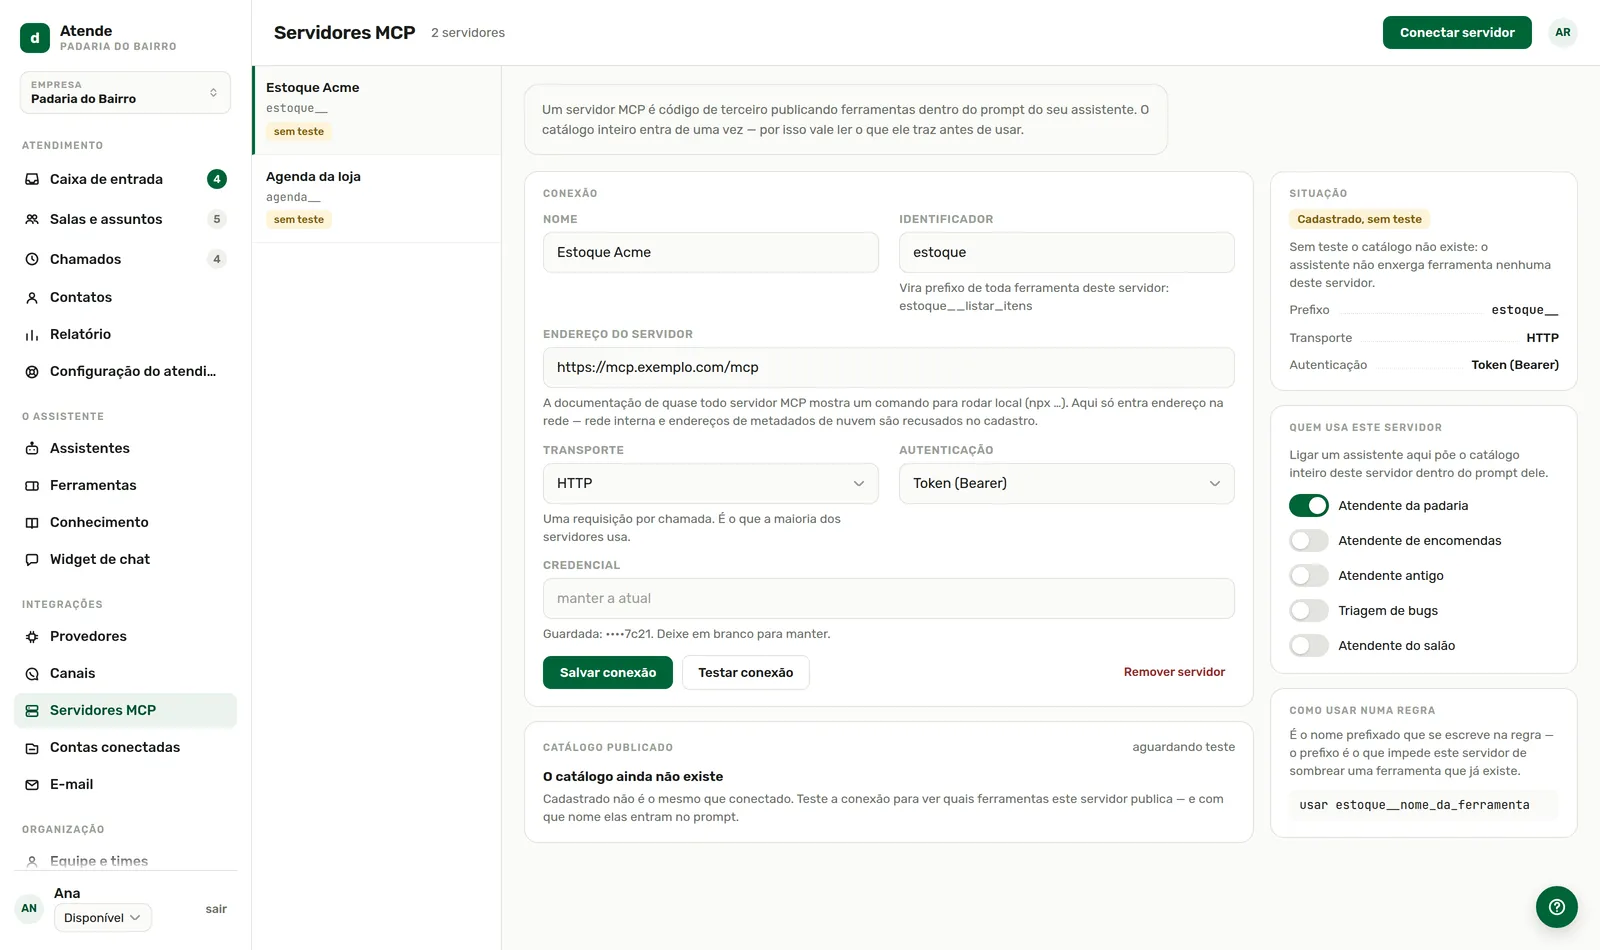1600x950 pixels.
Task: Click the Widget de chat bubble icon
Action: [32, 559]
